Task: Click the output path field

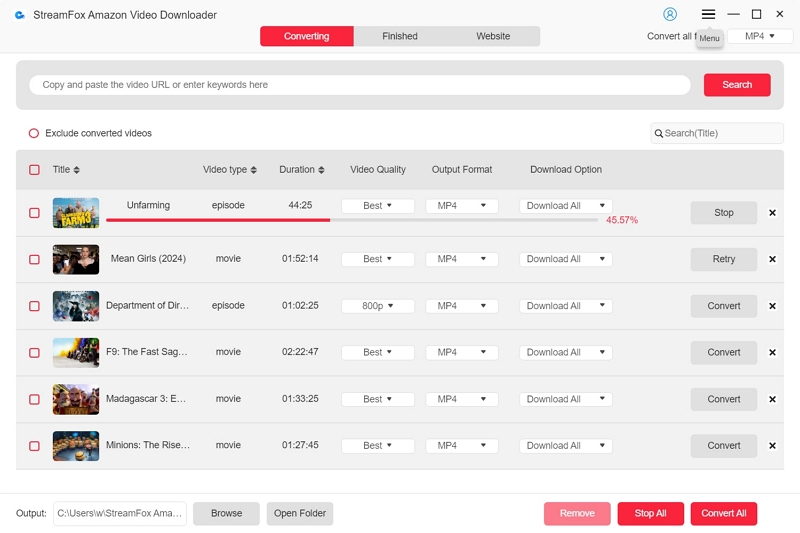Action: [x=120, y=514]
